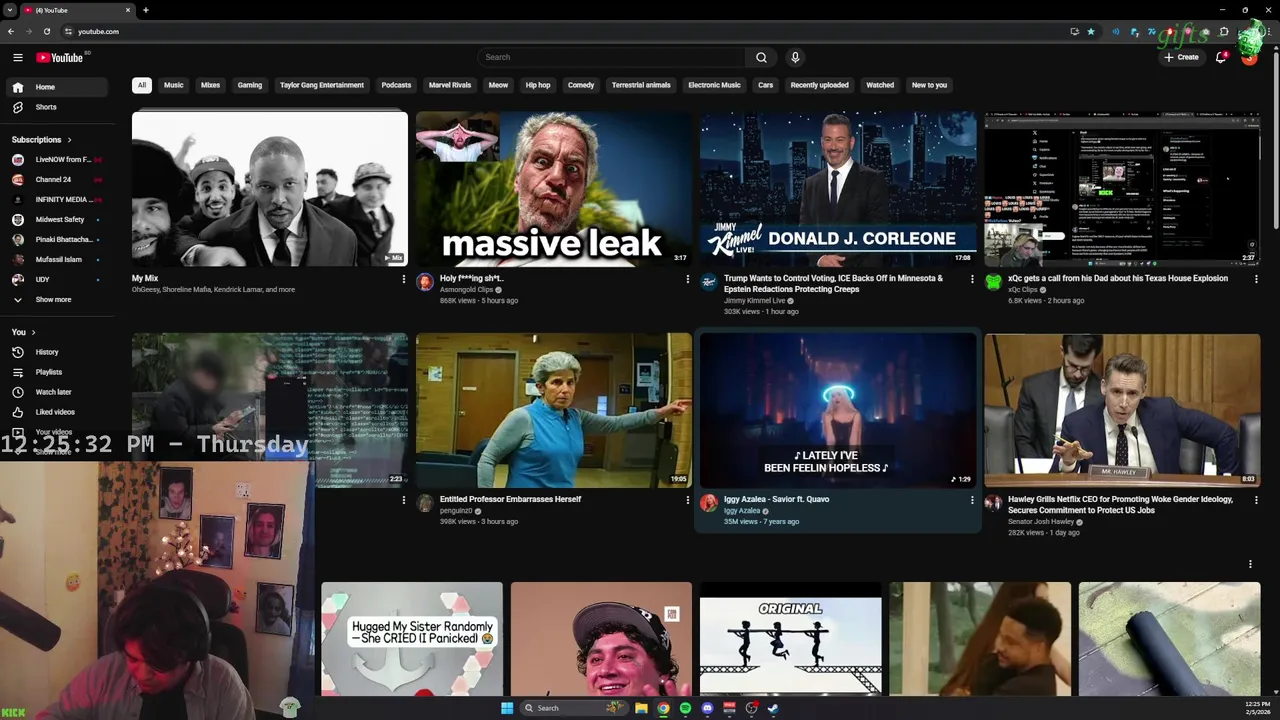Click the YouTube search input field
The width and height of the screenshot is (1280, 720).
611,57
